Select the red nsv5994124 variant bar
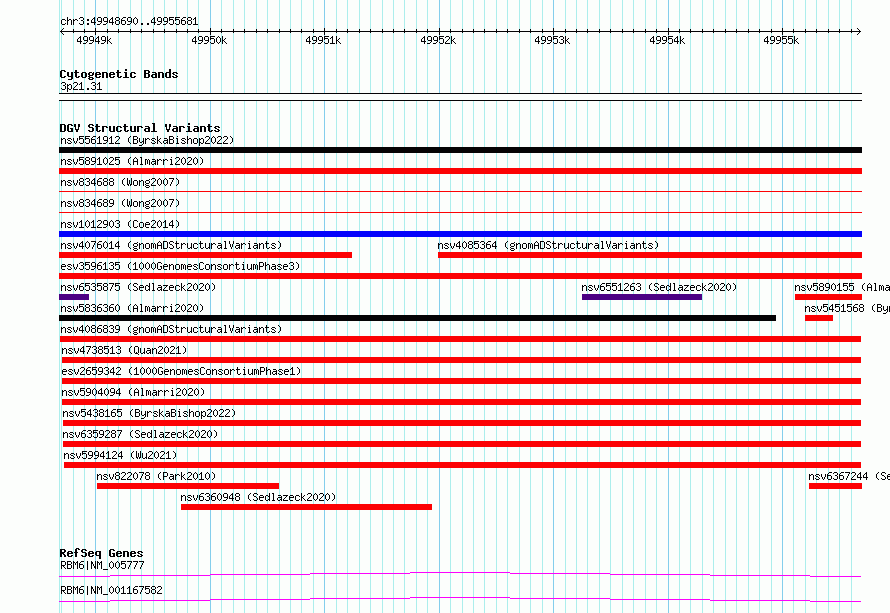 463,465
